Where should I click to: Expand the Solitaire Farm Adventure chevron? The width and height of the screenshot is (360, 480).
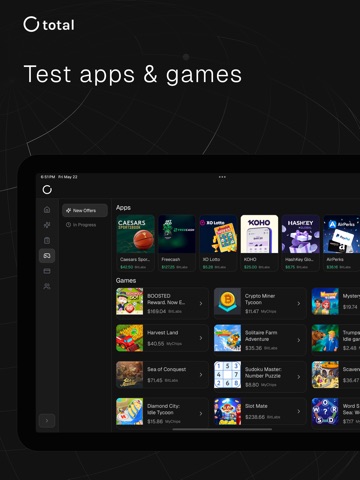[299, 340]
